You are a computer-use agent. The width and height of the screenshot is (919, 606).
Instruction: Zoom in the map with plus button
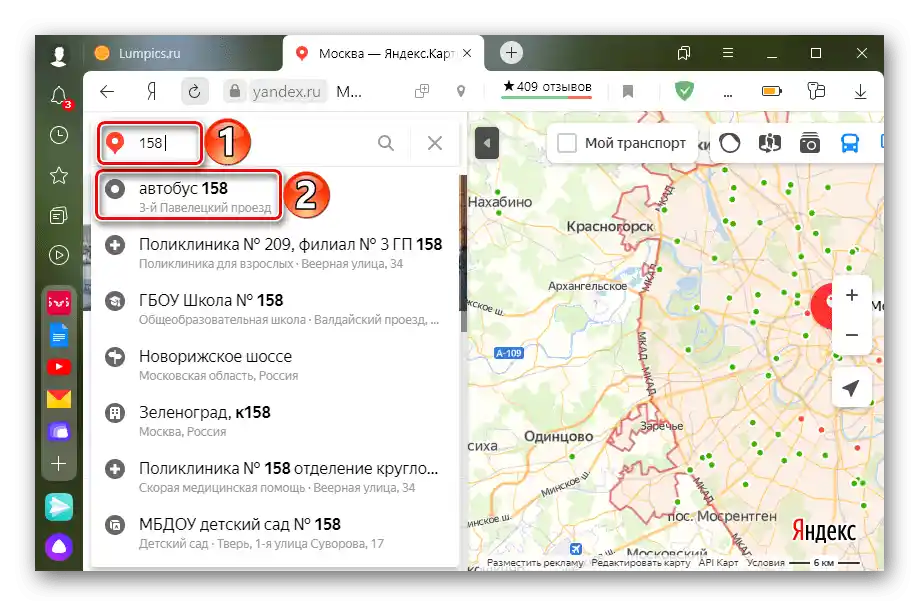tap(852, 295)
